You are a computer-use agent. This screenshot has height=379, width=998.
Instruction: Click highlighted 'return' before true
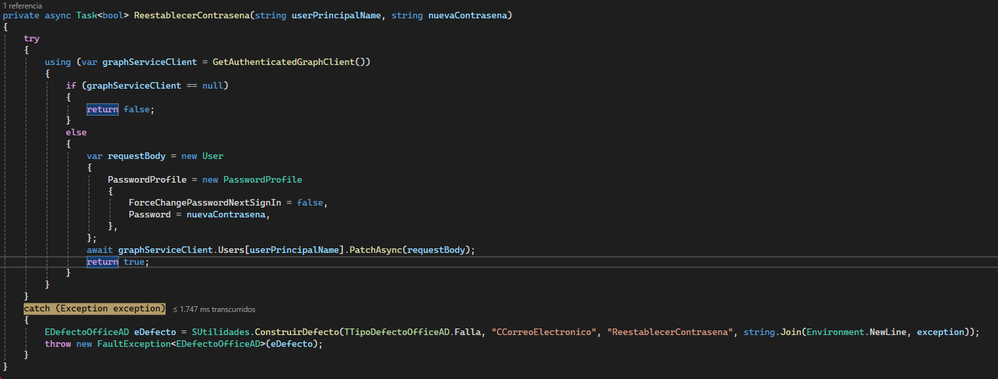pyautogui.click(x=102, y=262)
